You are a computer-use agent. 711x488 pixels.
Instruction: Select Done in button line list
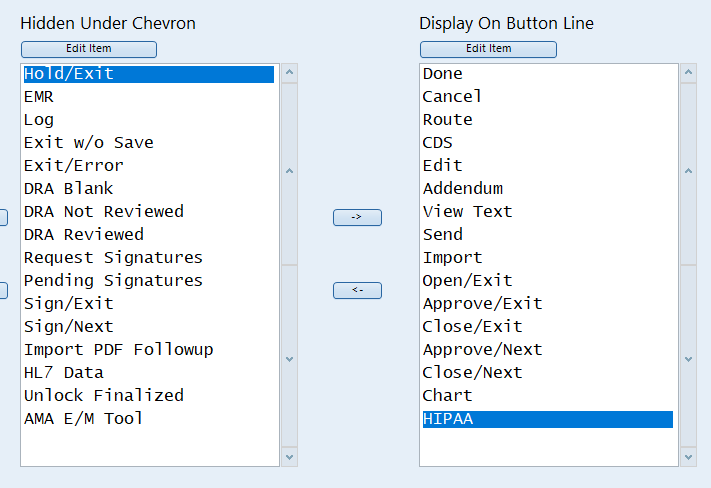coord(443,74)
